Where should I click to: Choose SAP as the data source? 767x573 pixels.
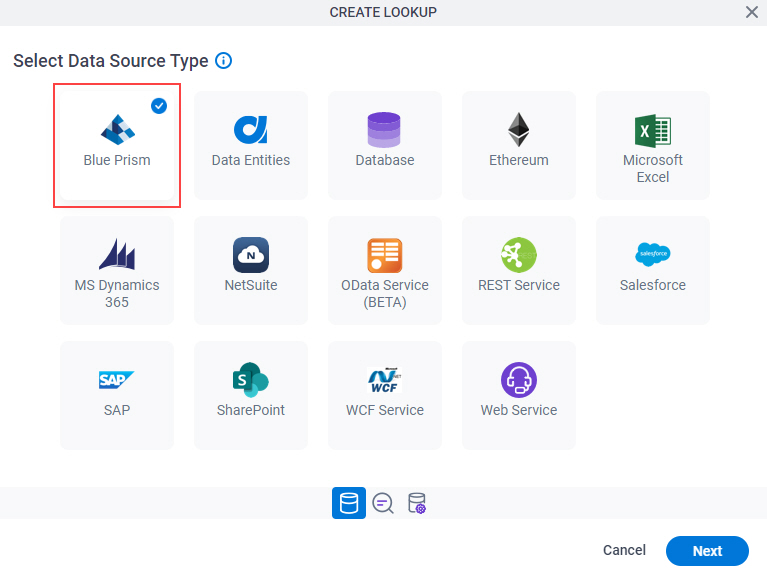tap(117, 395)
